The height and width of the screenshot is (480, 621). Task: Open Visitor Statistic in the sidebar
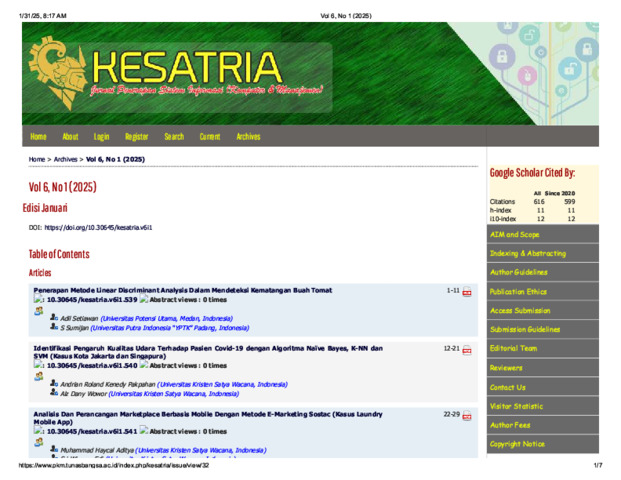(515, 406)
